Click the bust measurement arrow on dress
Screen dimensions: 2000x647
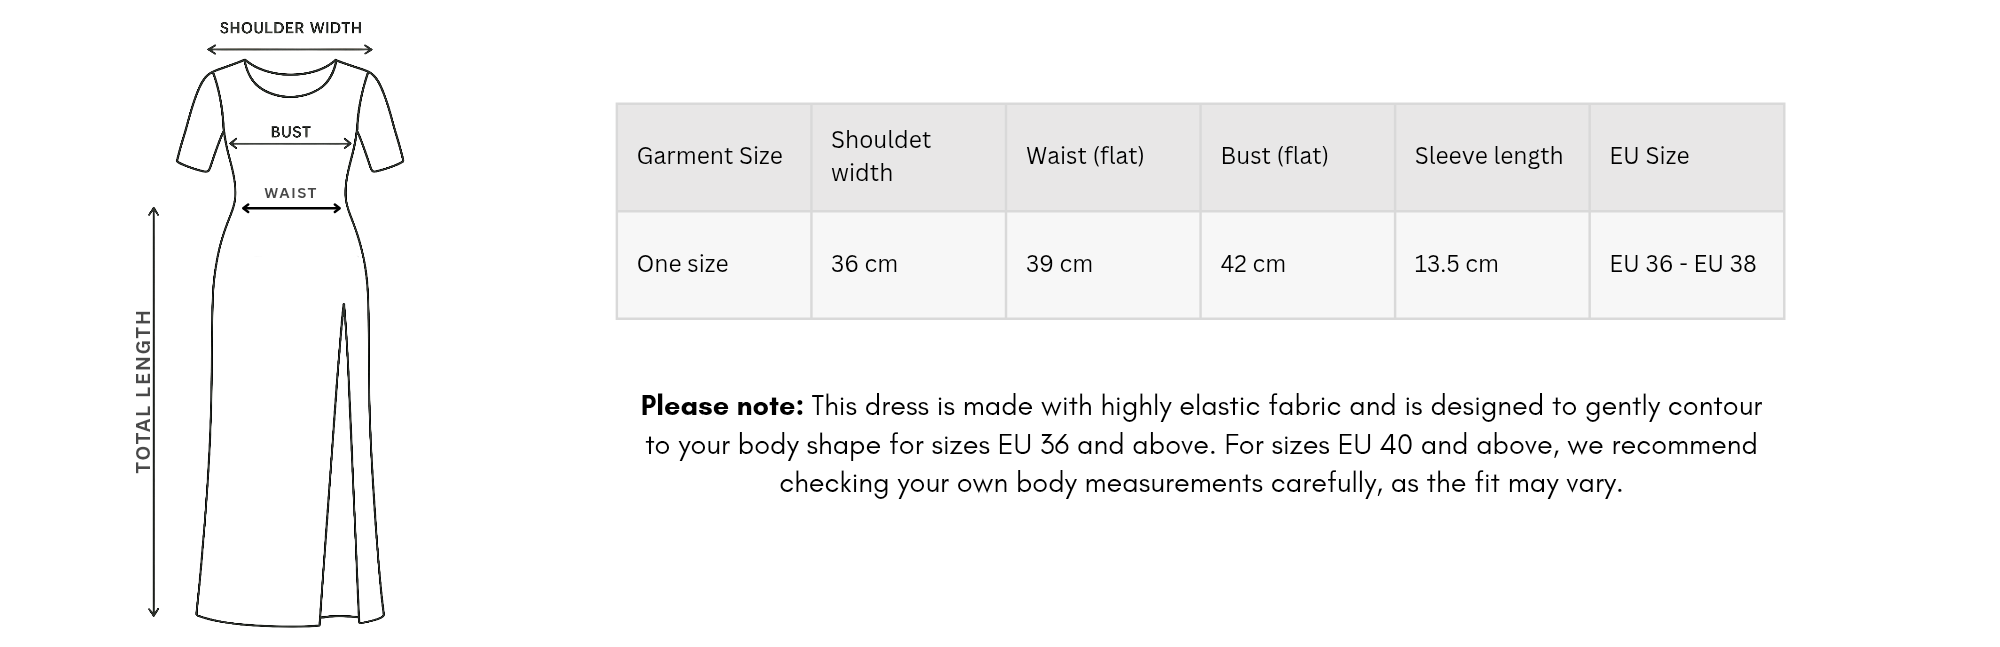click(290, 144)
